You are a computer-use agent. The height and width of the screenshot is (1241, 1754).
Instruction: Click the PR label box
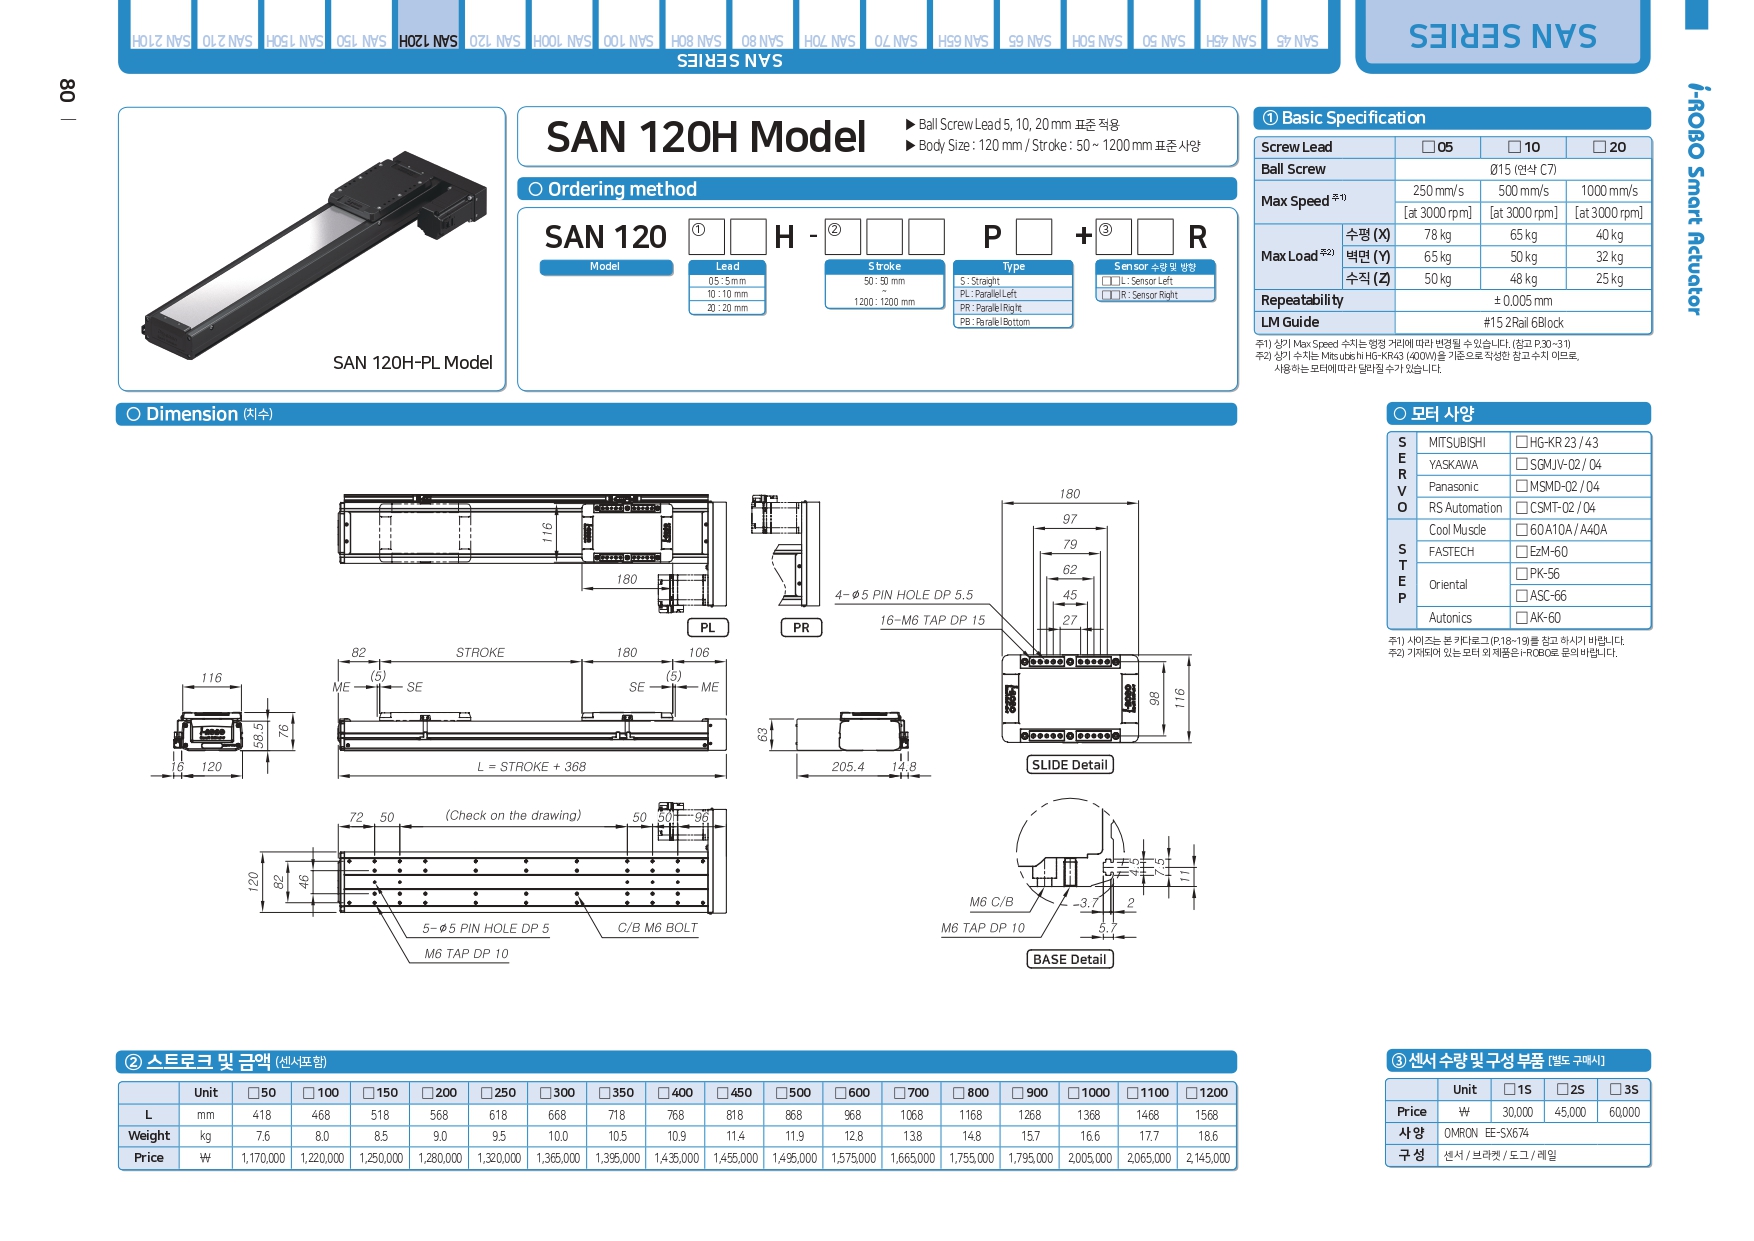[x=801, y=628]
